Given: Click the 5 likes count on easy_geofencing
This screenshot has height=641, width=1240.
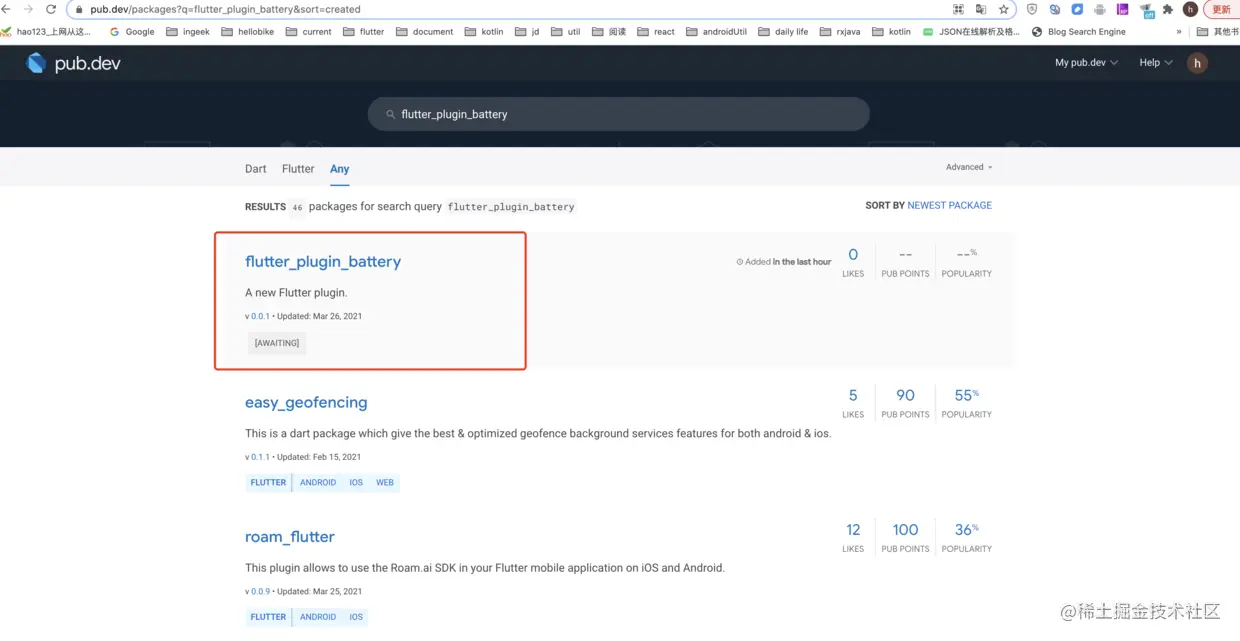Looking at the screenshot, I should pos(853,396).
